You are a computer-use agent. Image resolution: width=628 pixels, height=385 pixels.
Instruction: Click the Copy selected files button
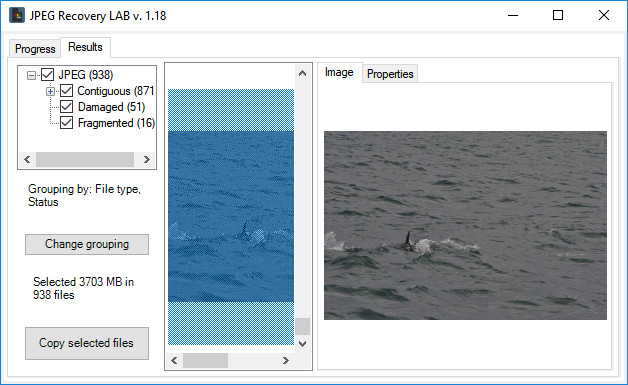pyautogui.click(x=87, y=343)
